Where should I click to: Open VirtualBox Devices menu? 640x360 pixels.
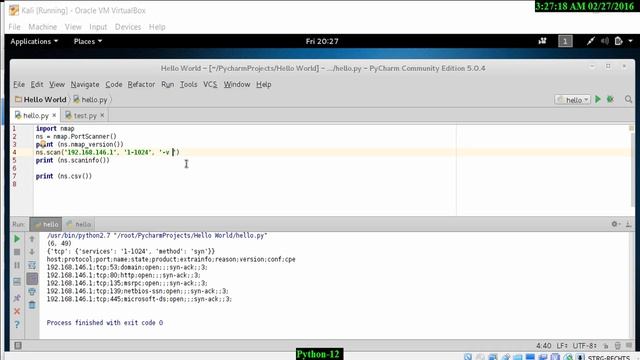(128, 27)
